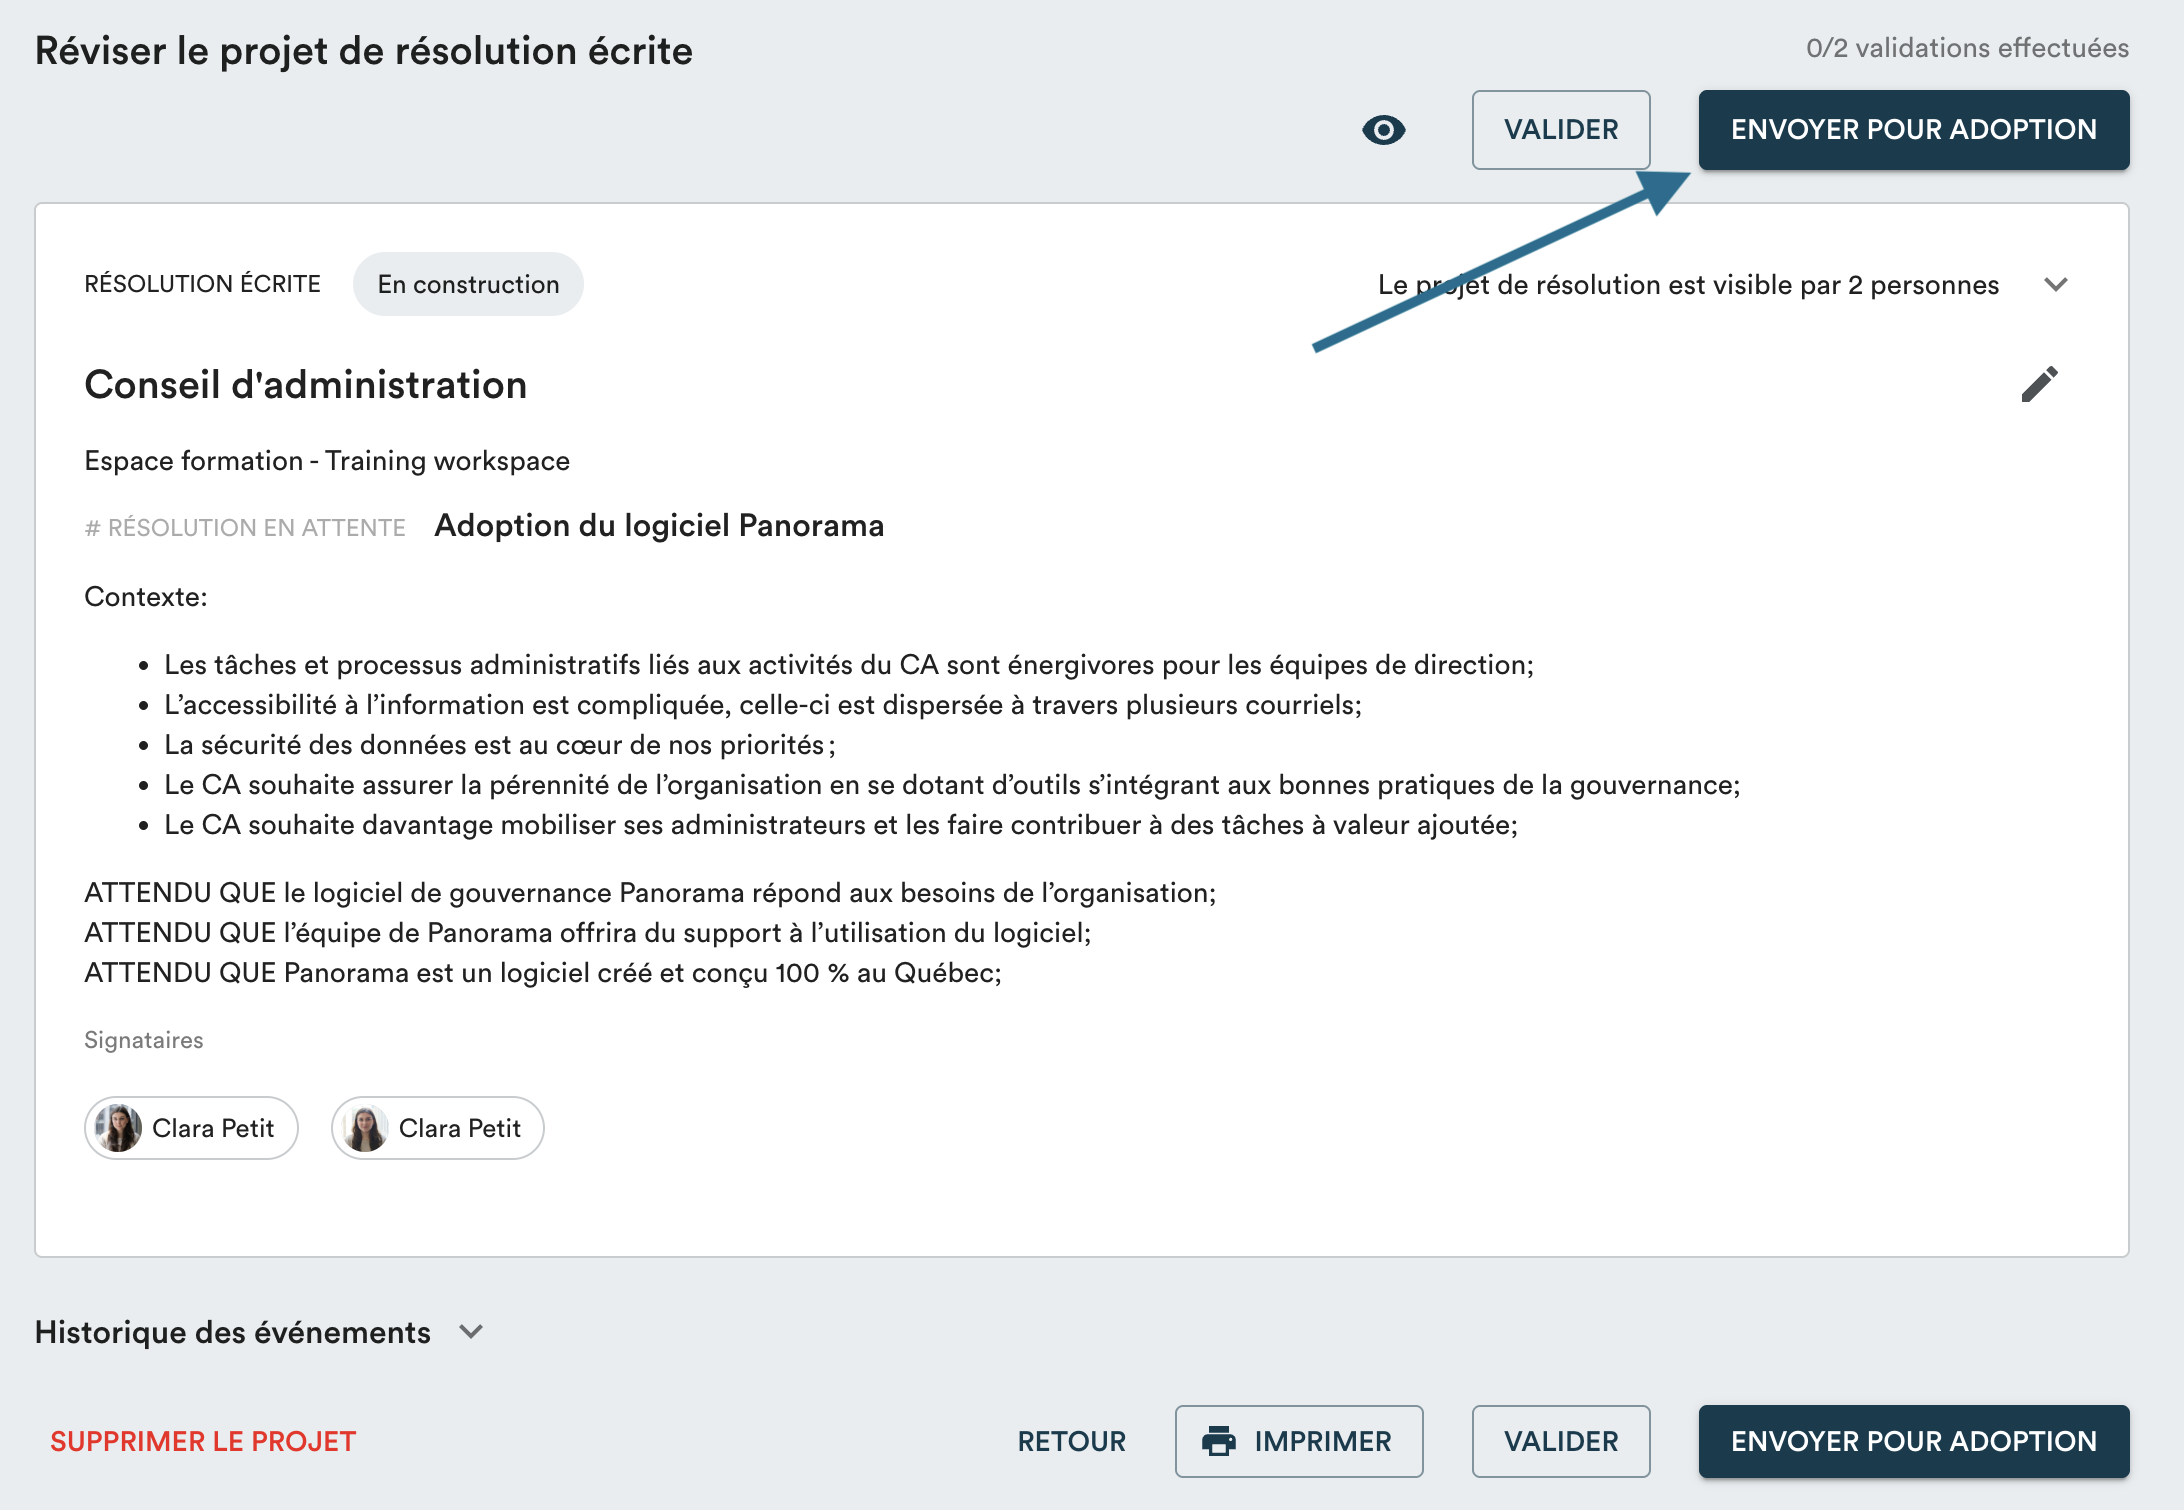Click the eye preview icon
This screenshot has height=1510, width=2184.
pyautogui.click(x=1383, y=130)
